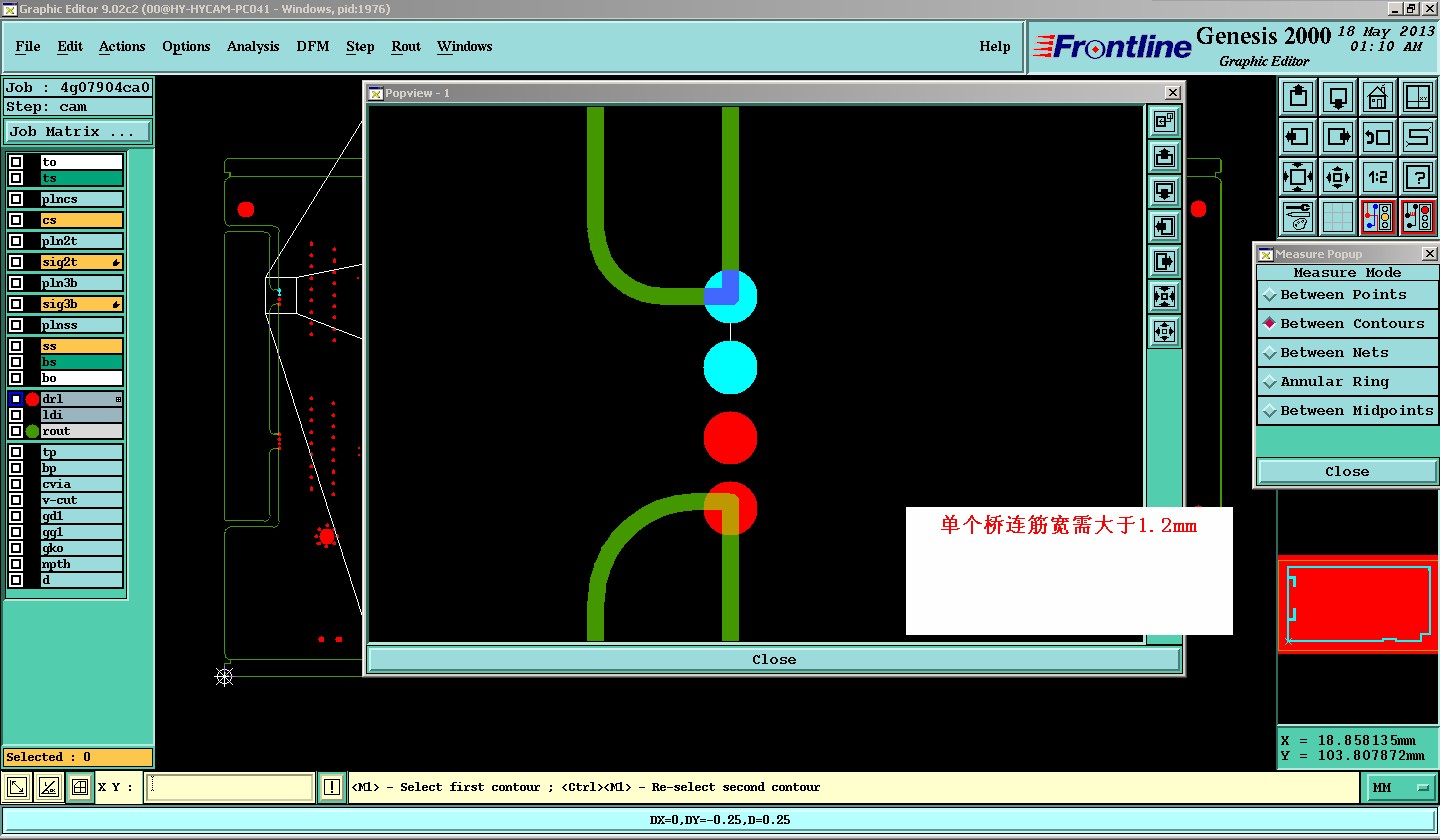Click the red-light nets traffic-light icon

pyautogui.click(x=1418, y=217)
